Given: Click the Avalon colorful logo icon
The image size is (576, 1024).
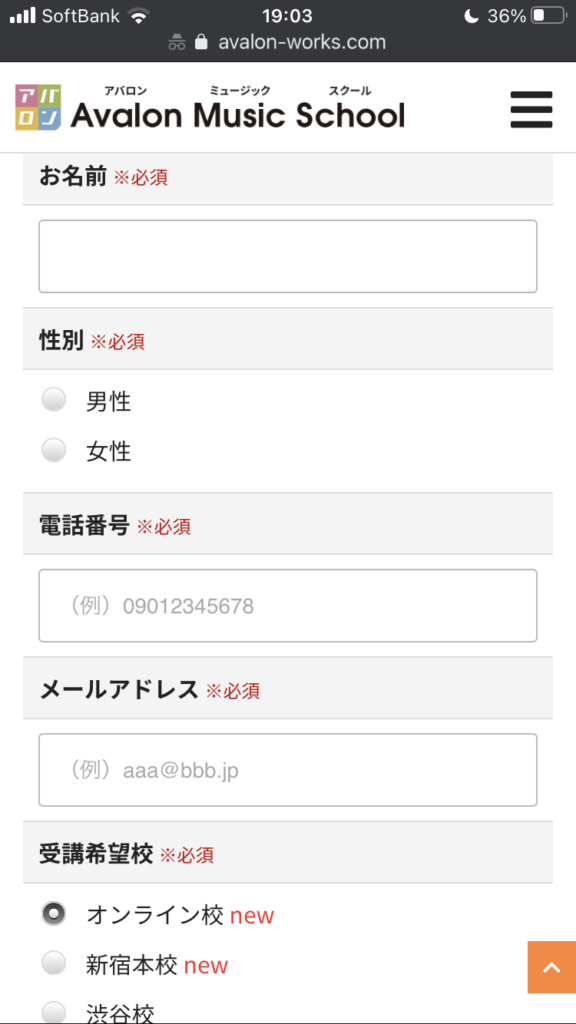Looking at the screenshot, I should tap(39, 108).
